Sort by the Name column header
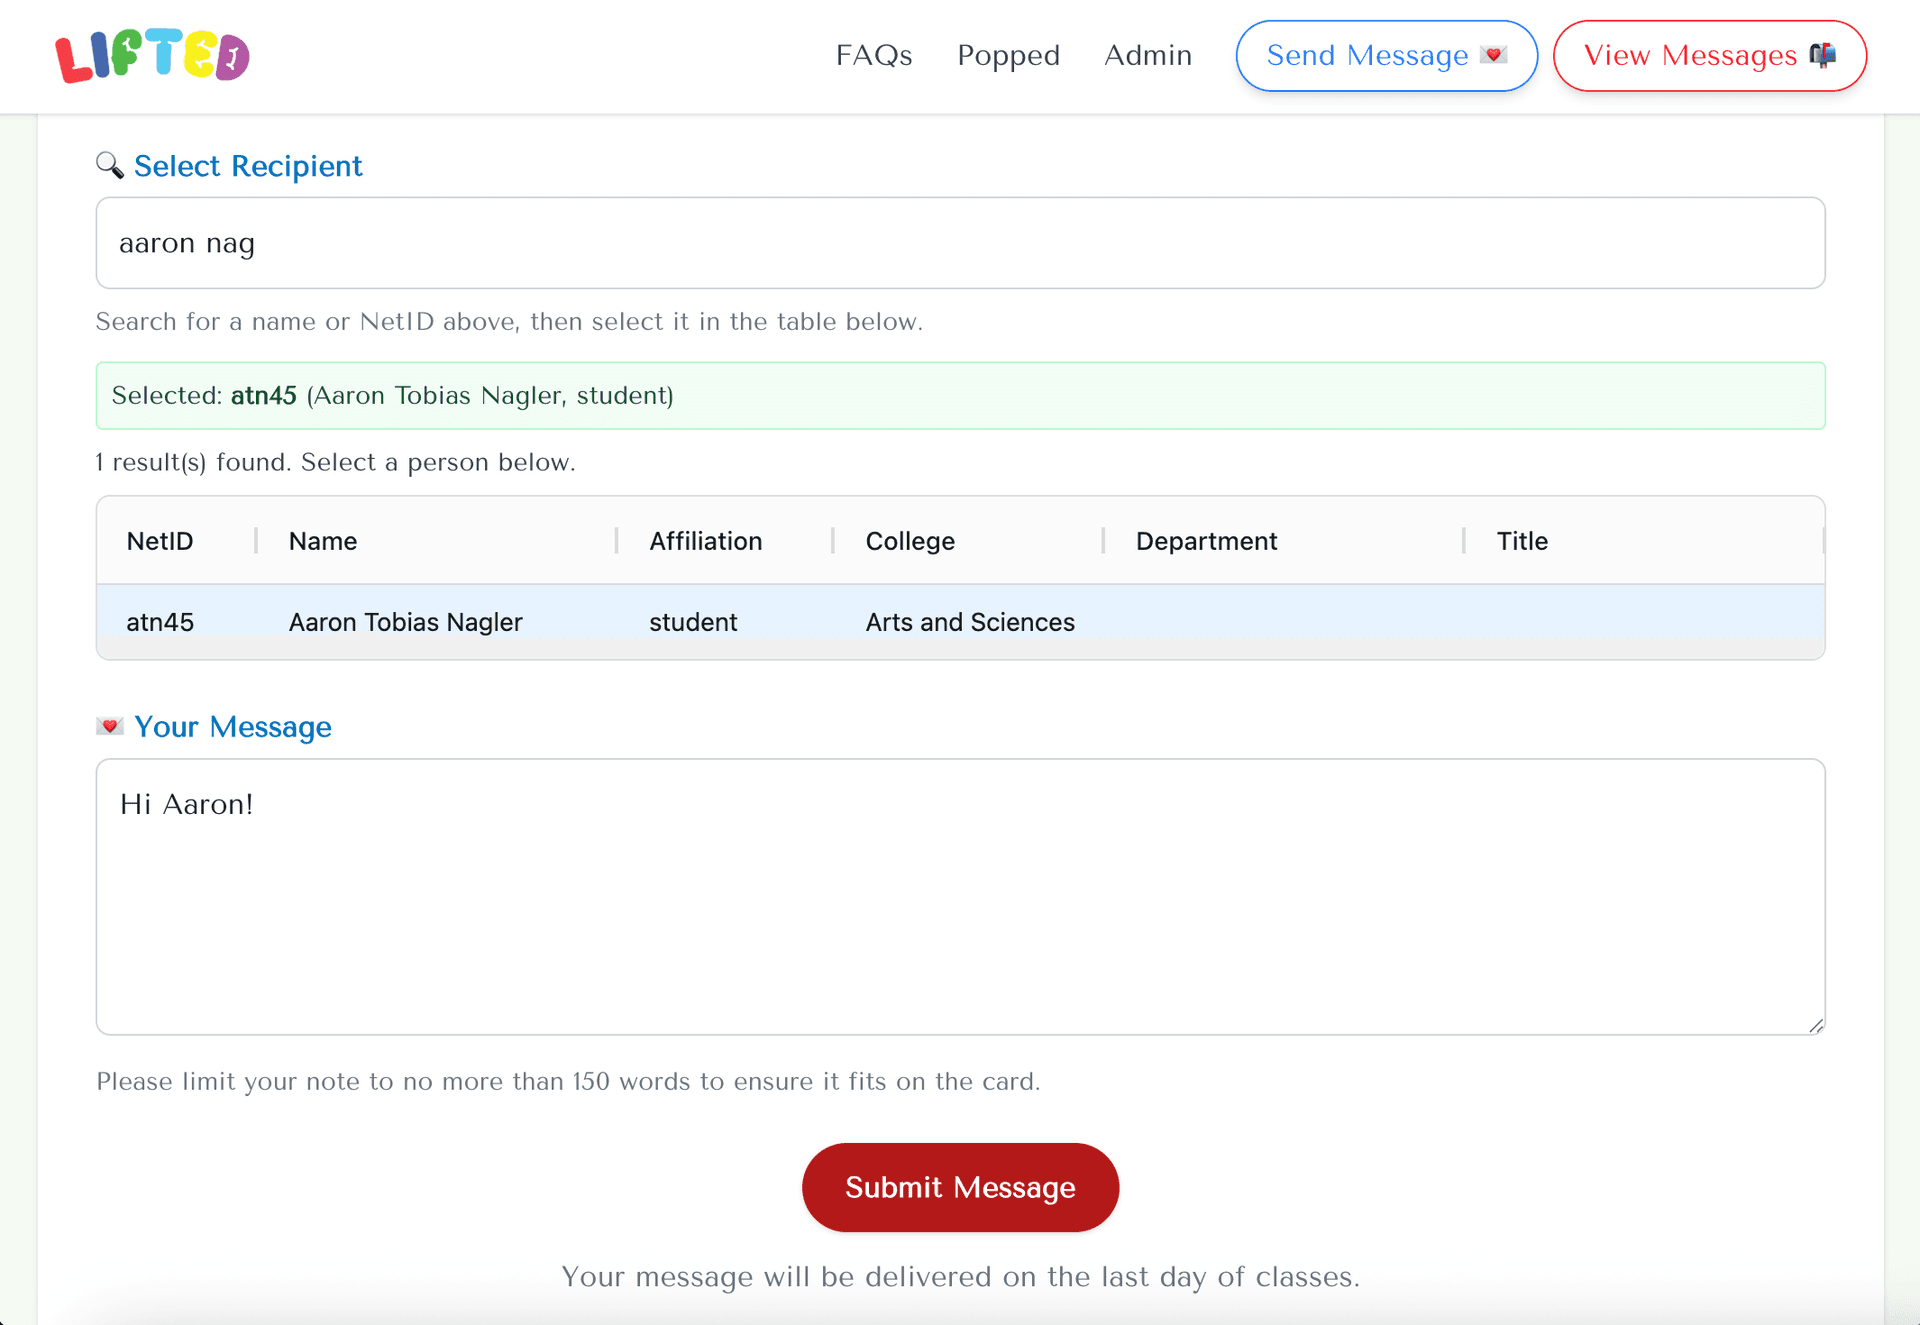This screenshot has width=1920, height=1325. point(323,541)
